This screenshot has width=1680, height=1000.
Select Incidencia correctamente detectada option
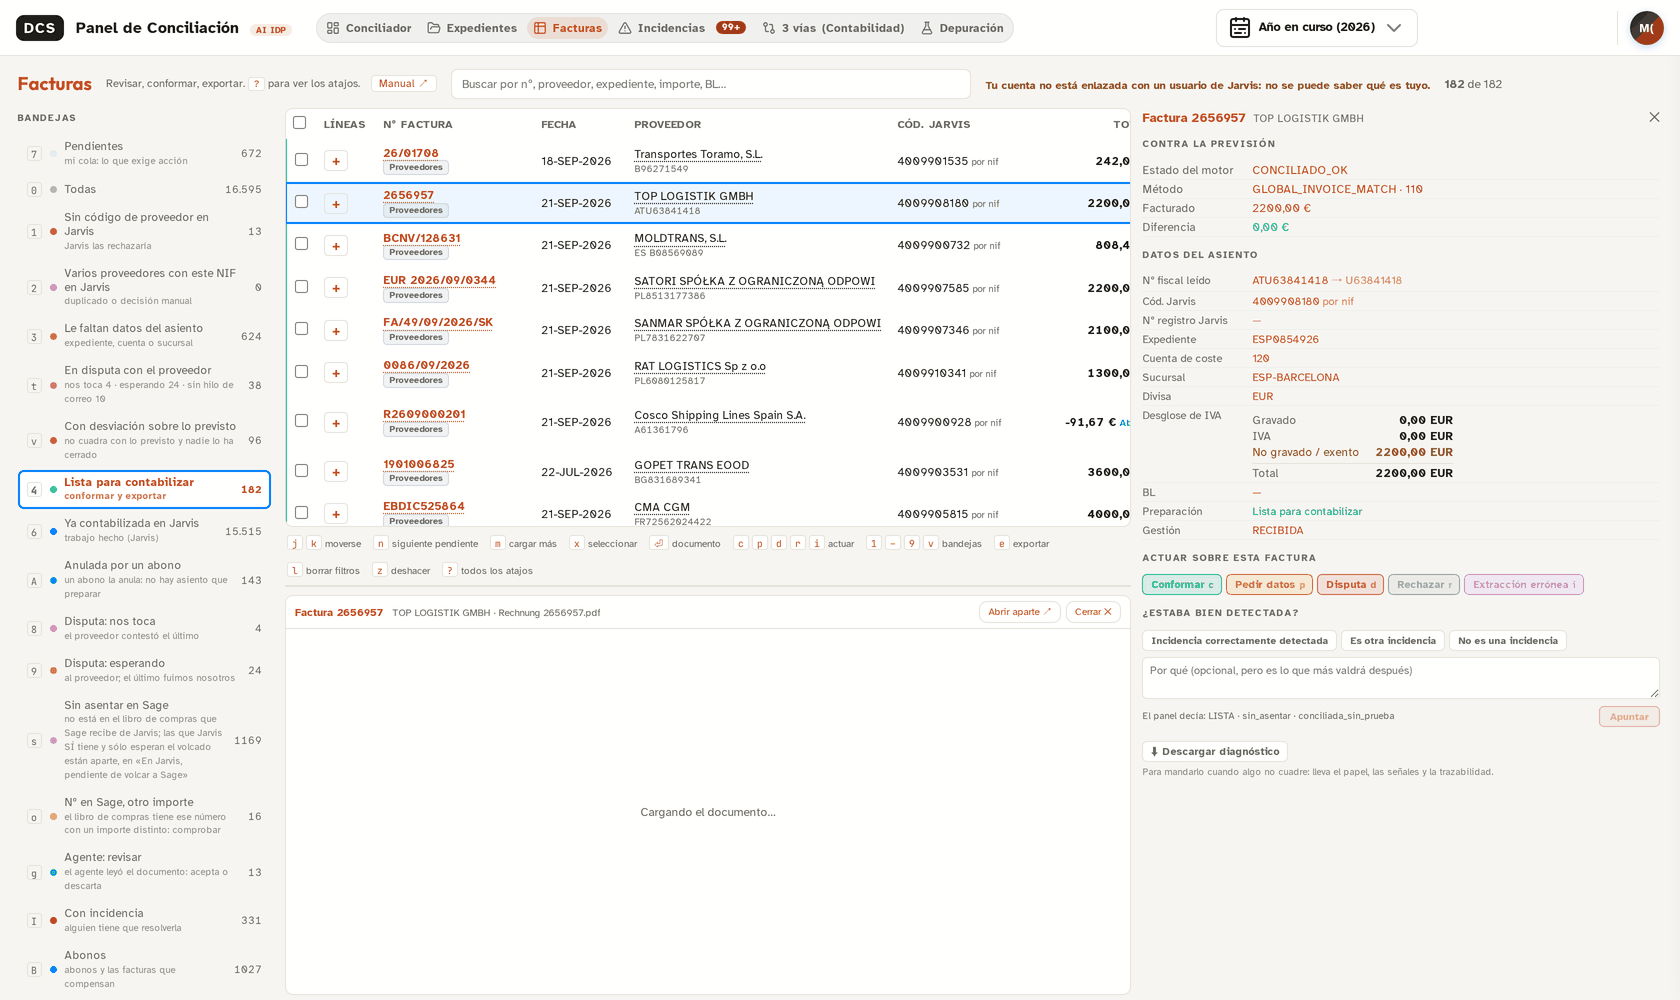coord(1239,641)
